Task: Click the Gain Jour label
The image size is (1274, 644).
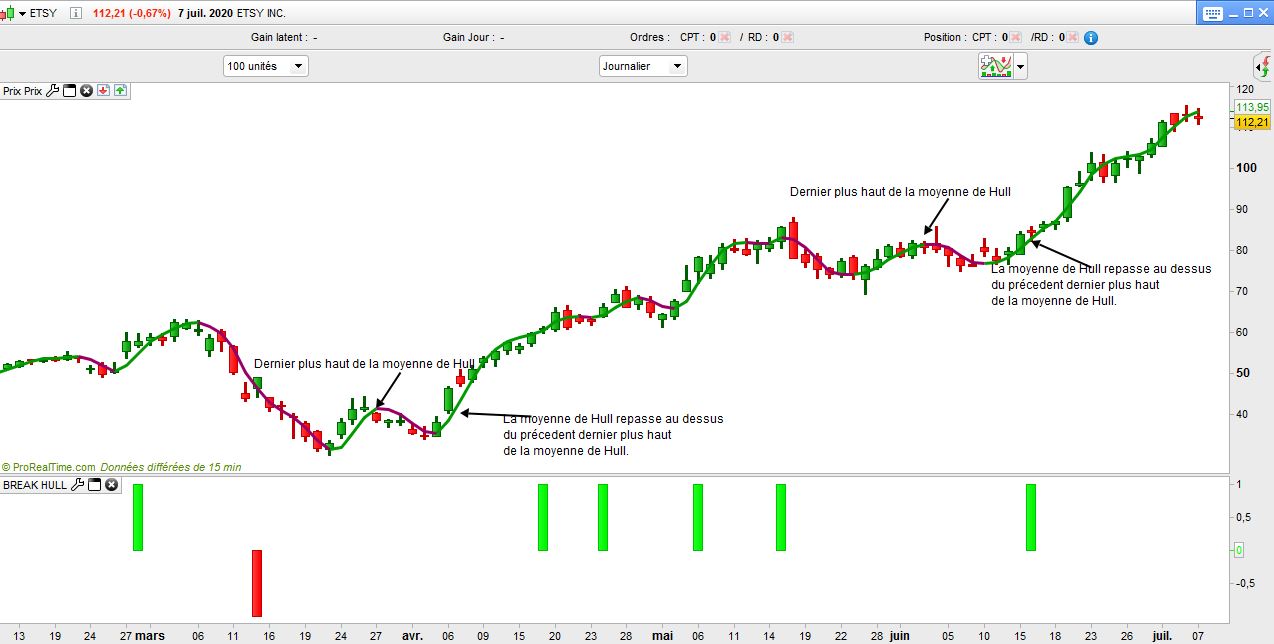Action: [x=468, y=38]
